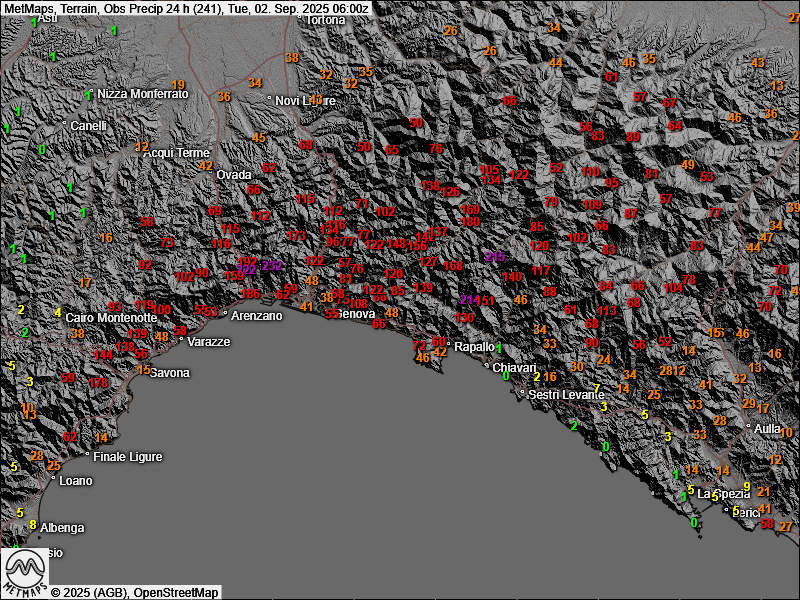Click the MetMaps logo in the corner

[26, 573]
